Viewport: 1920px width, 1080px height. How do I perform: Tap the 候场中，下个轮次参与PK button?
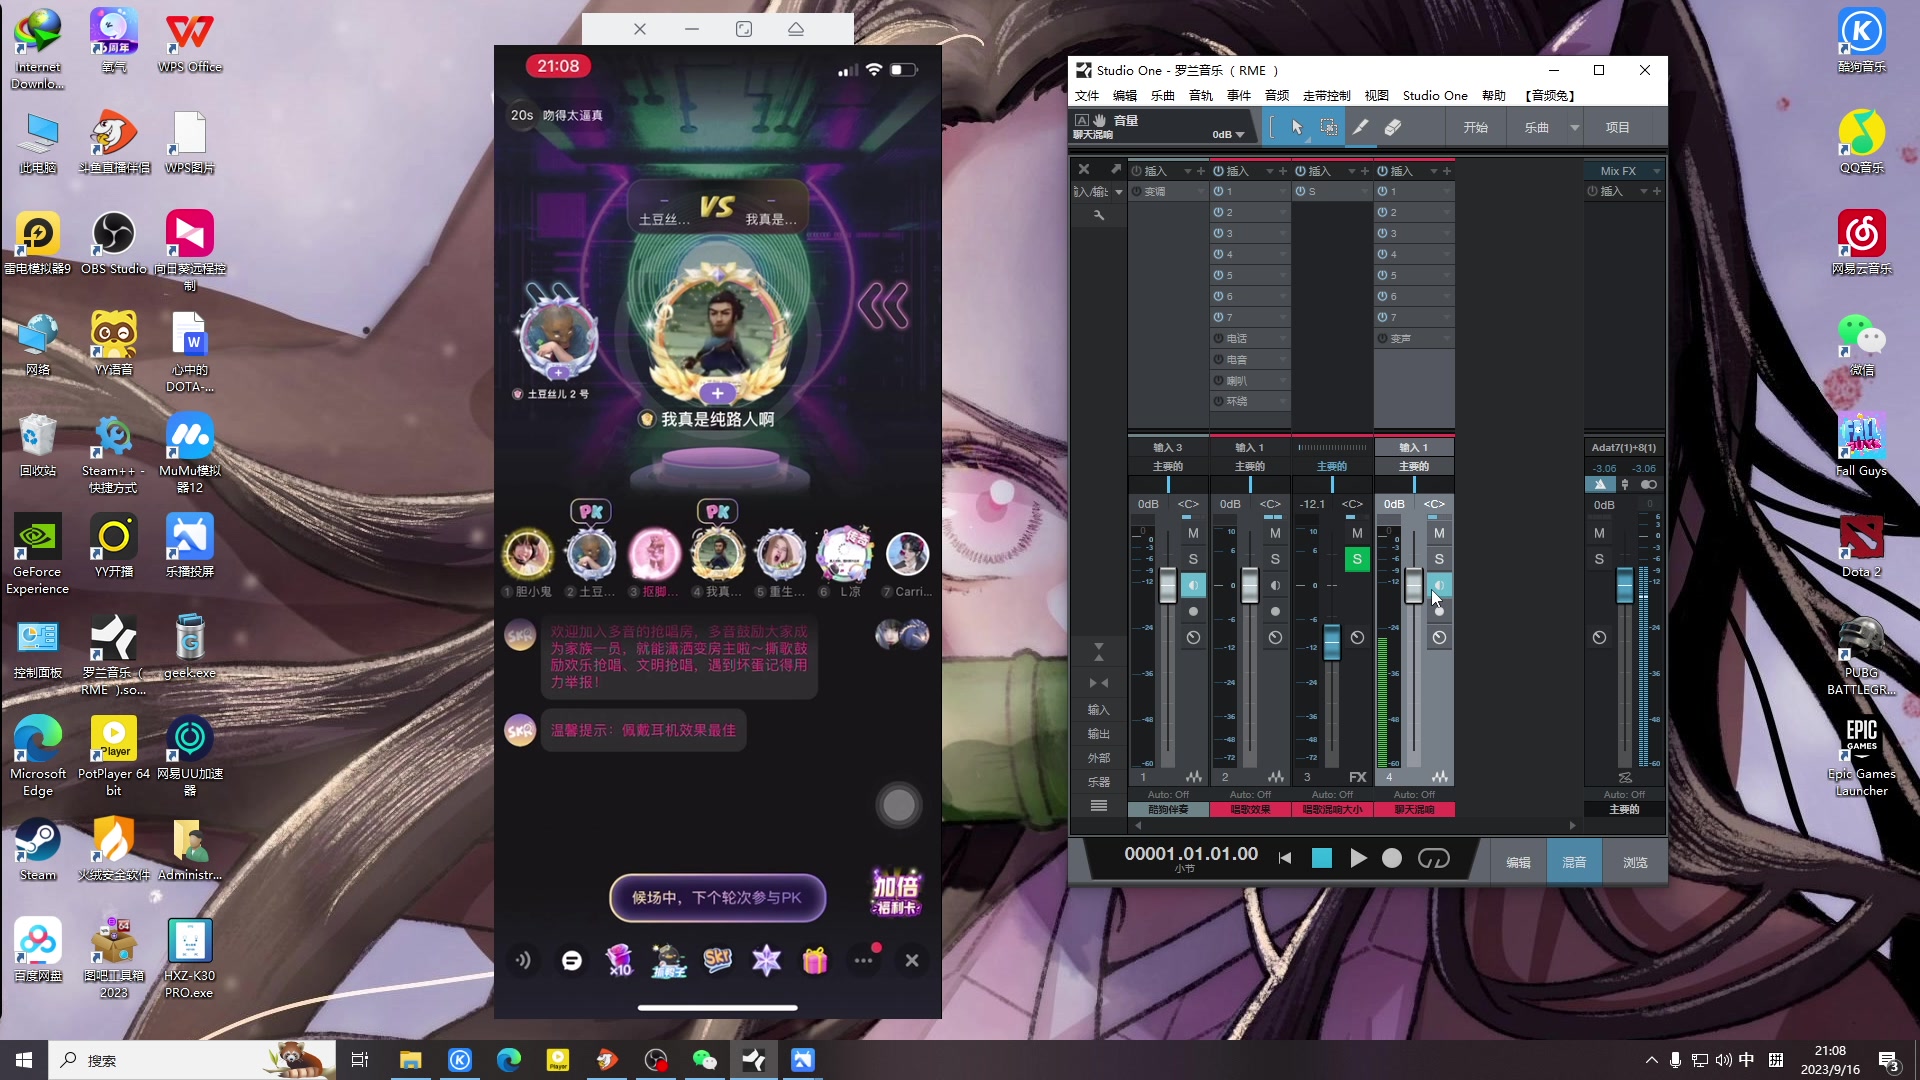[717, 897]
